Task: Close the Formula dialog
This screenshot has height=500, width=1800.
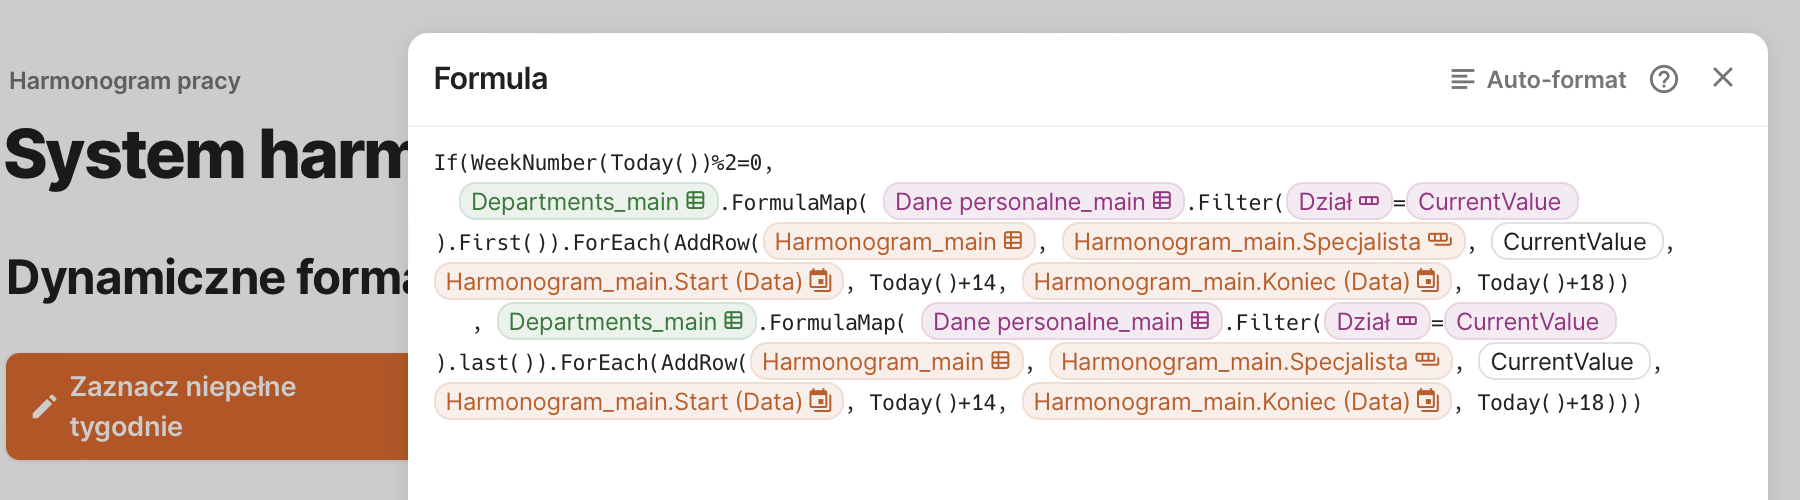Action: (x=1722, y=78)
